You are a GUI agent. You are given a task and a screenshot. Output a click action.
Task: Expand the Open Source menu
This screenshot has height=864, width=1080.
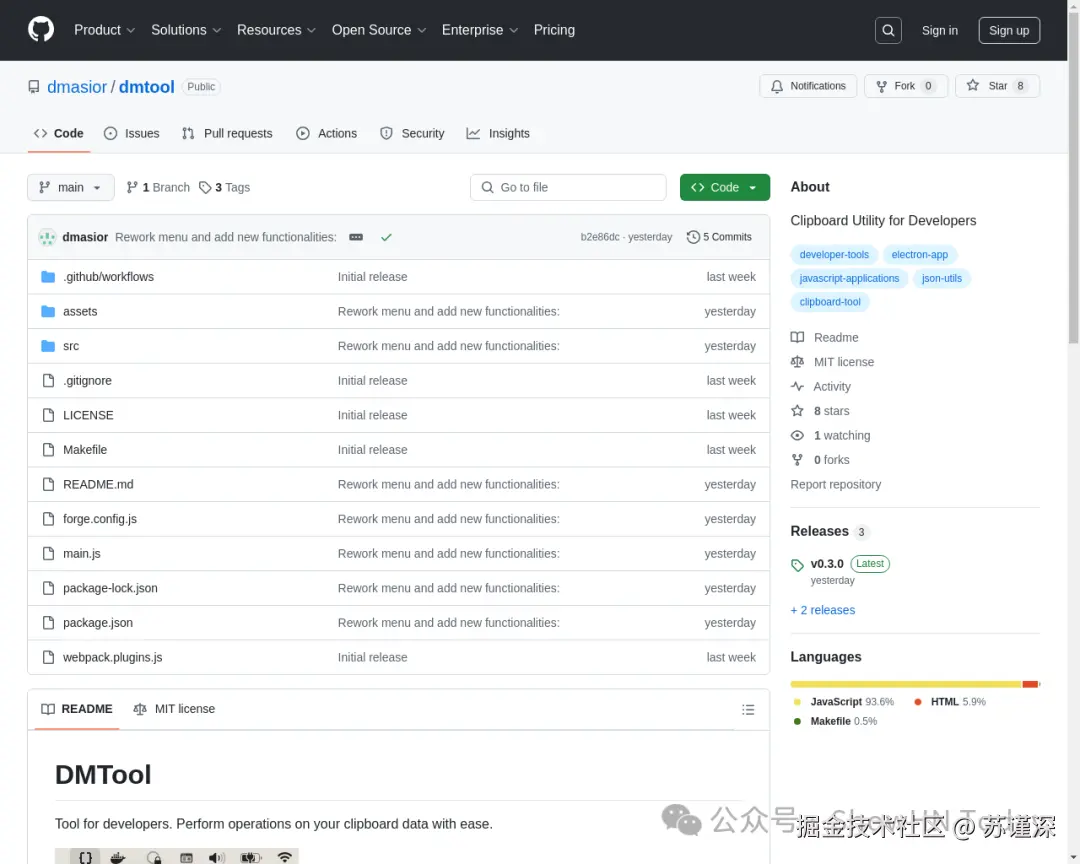pyautogui.click(x=379, y=30)
